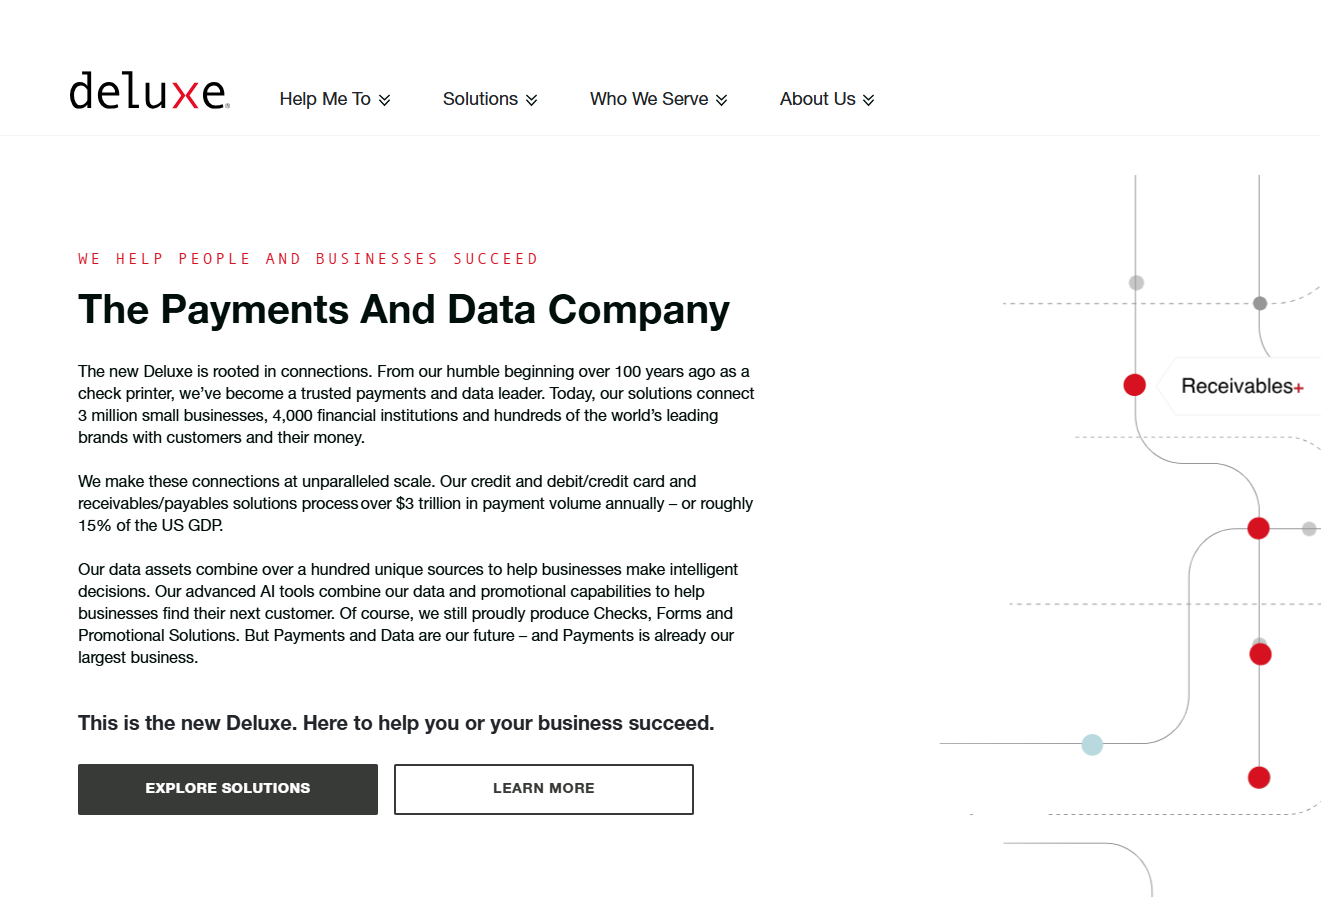Click the red dot beside the Receivables+ label
1321x897 pixels.
tap(1134, 385)
